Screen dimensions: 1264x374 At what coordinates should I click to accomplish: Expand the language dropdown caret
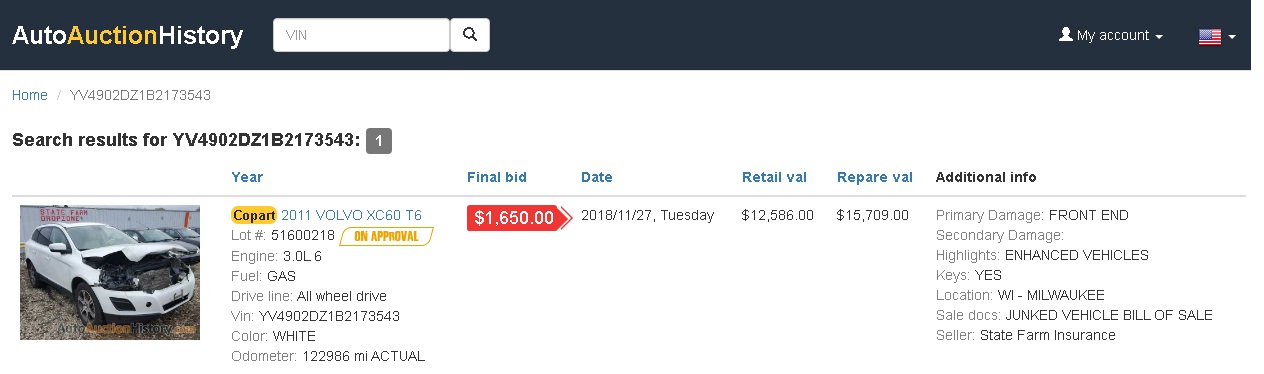(1232, 37)
